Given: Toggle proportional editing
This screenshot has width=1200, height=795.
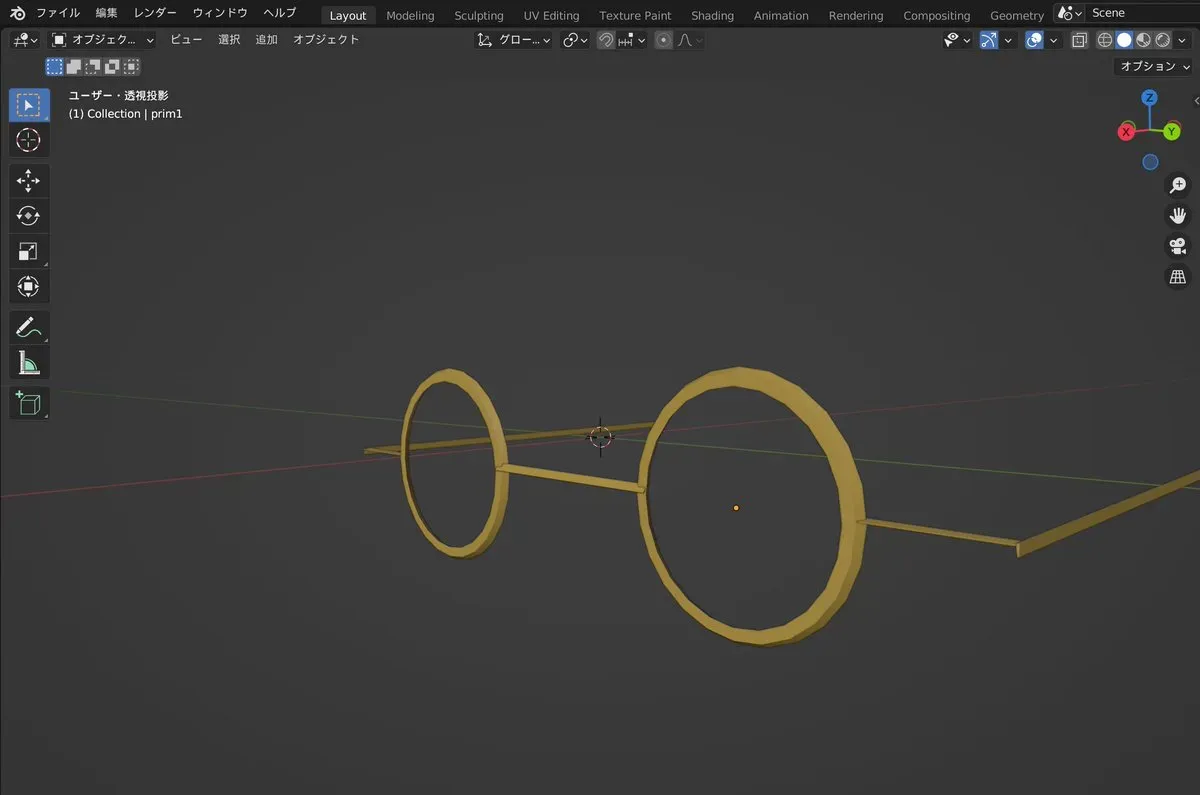Looking at the screenshot, I should coord(664,40).
